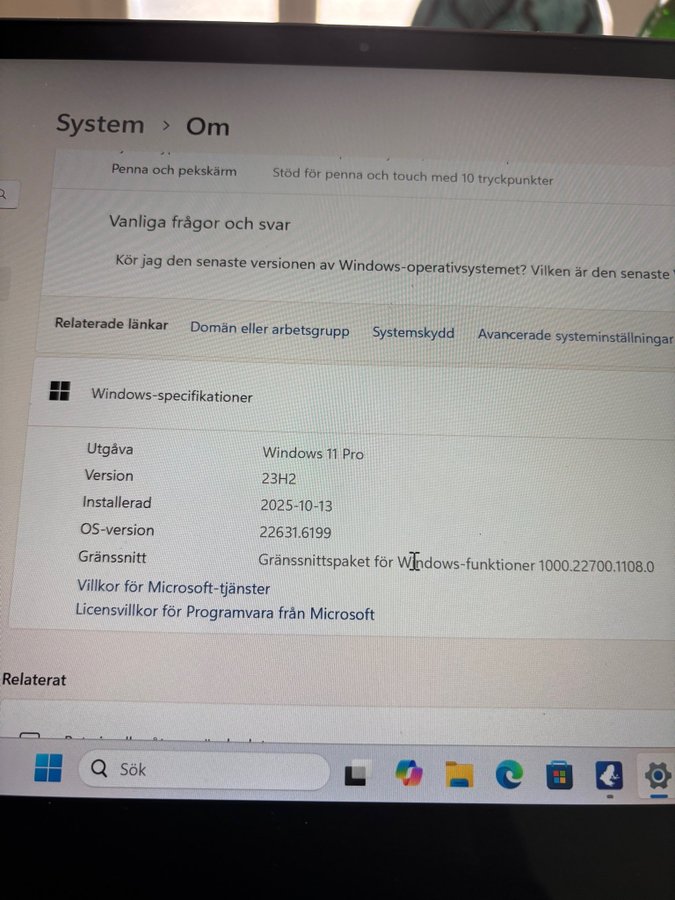675x900 pixels.
Task: Click the blue app icon beside Settings gear
Action: tap(609, 775)
